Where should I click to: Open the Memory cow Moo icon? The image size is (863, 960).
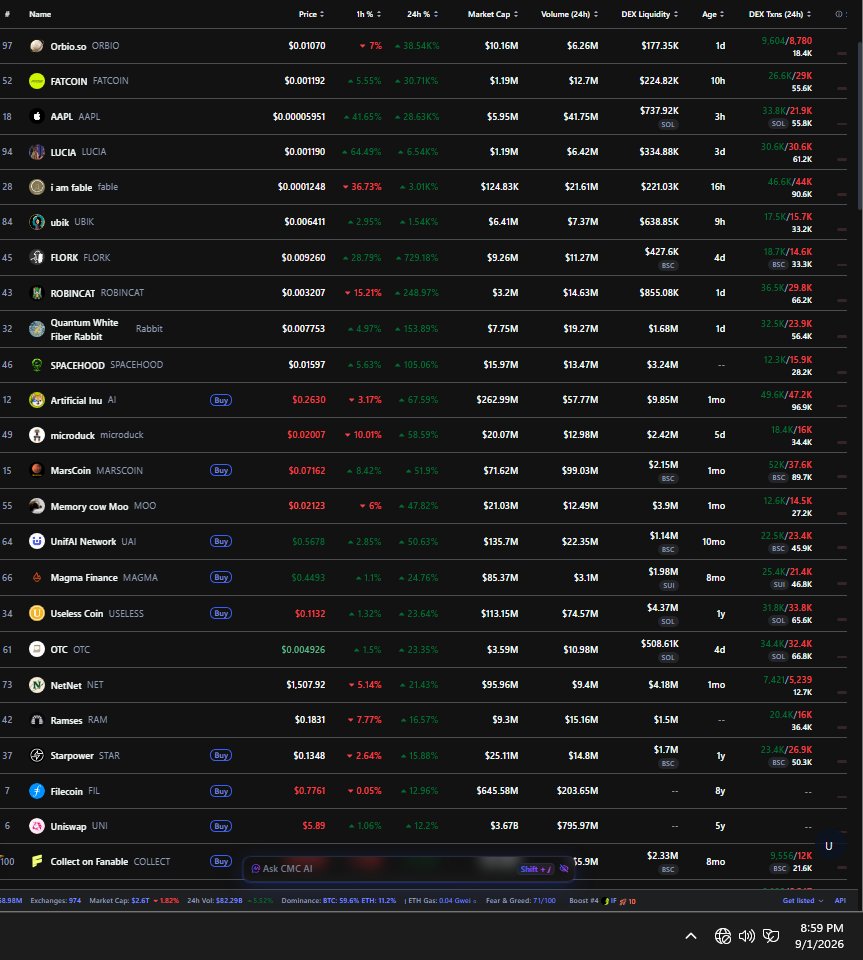coord(37,506)
